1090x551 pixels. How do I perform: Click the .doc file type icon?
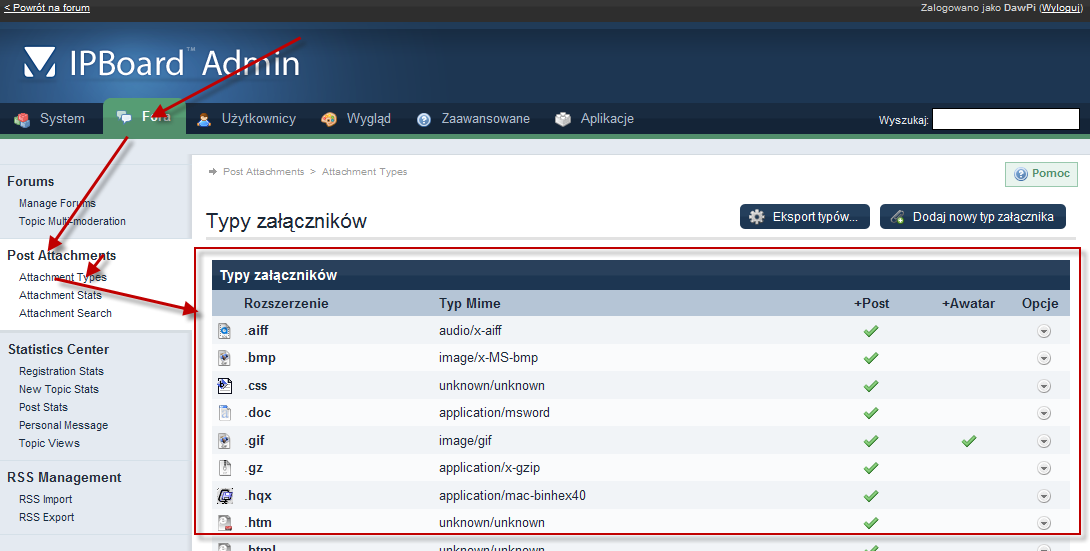click(225, 412)
